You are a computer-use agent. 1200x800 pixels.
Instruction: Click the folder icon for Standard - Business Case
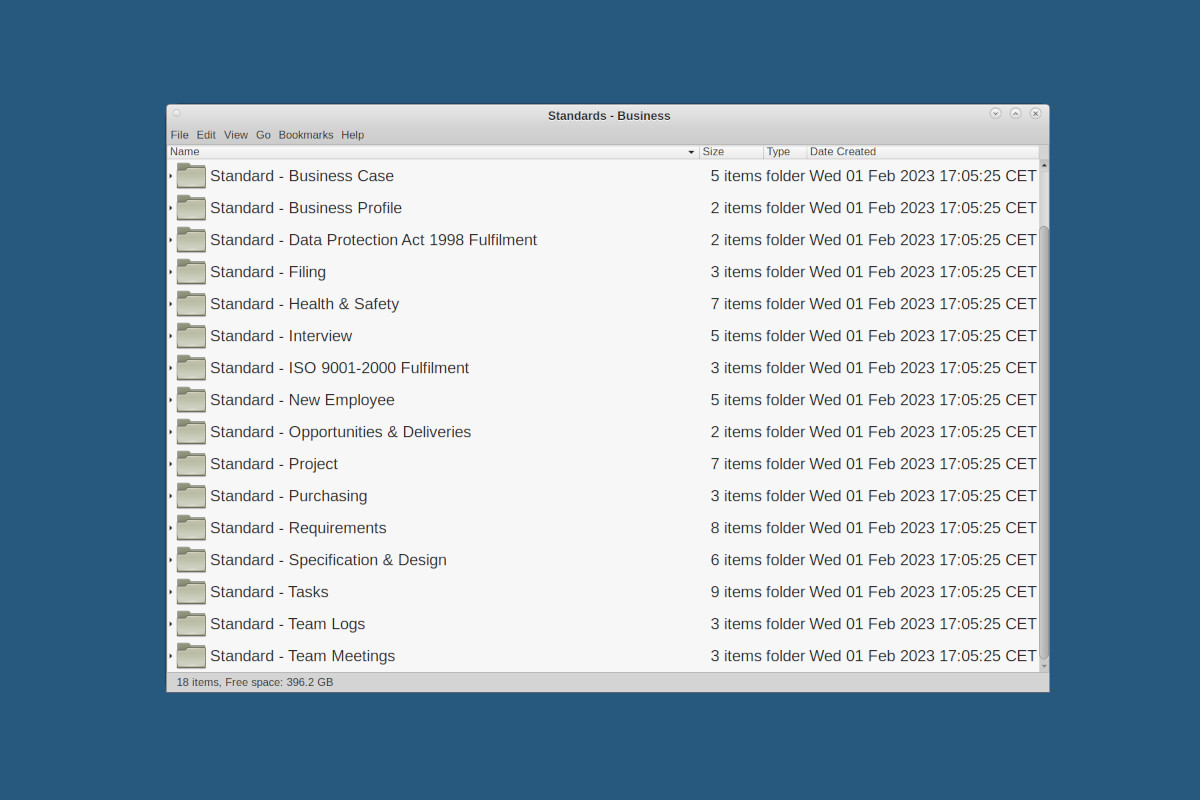coord(191,176)
